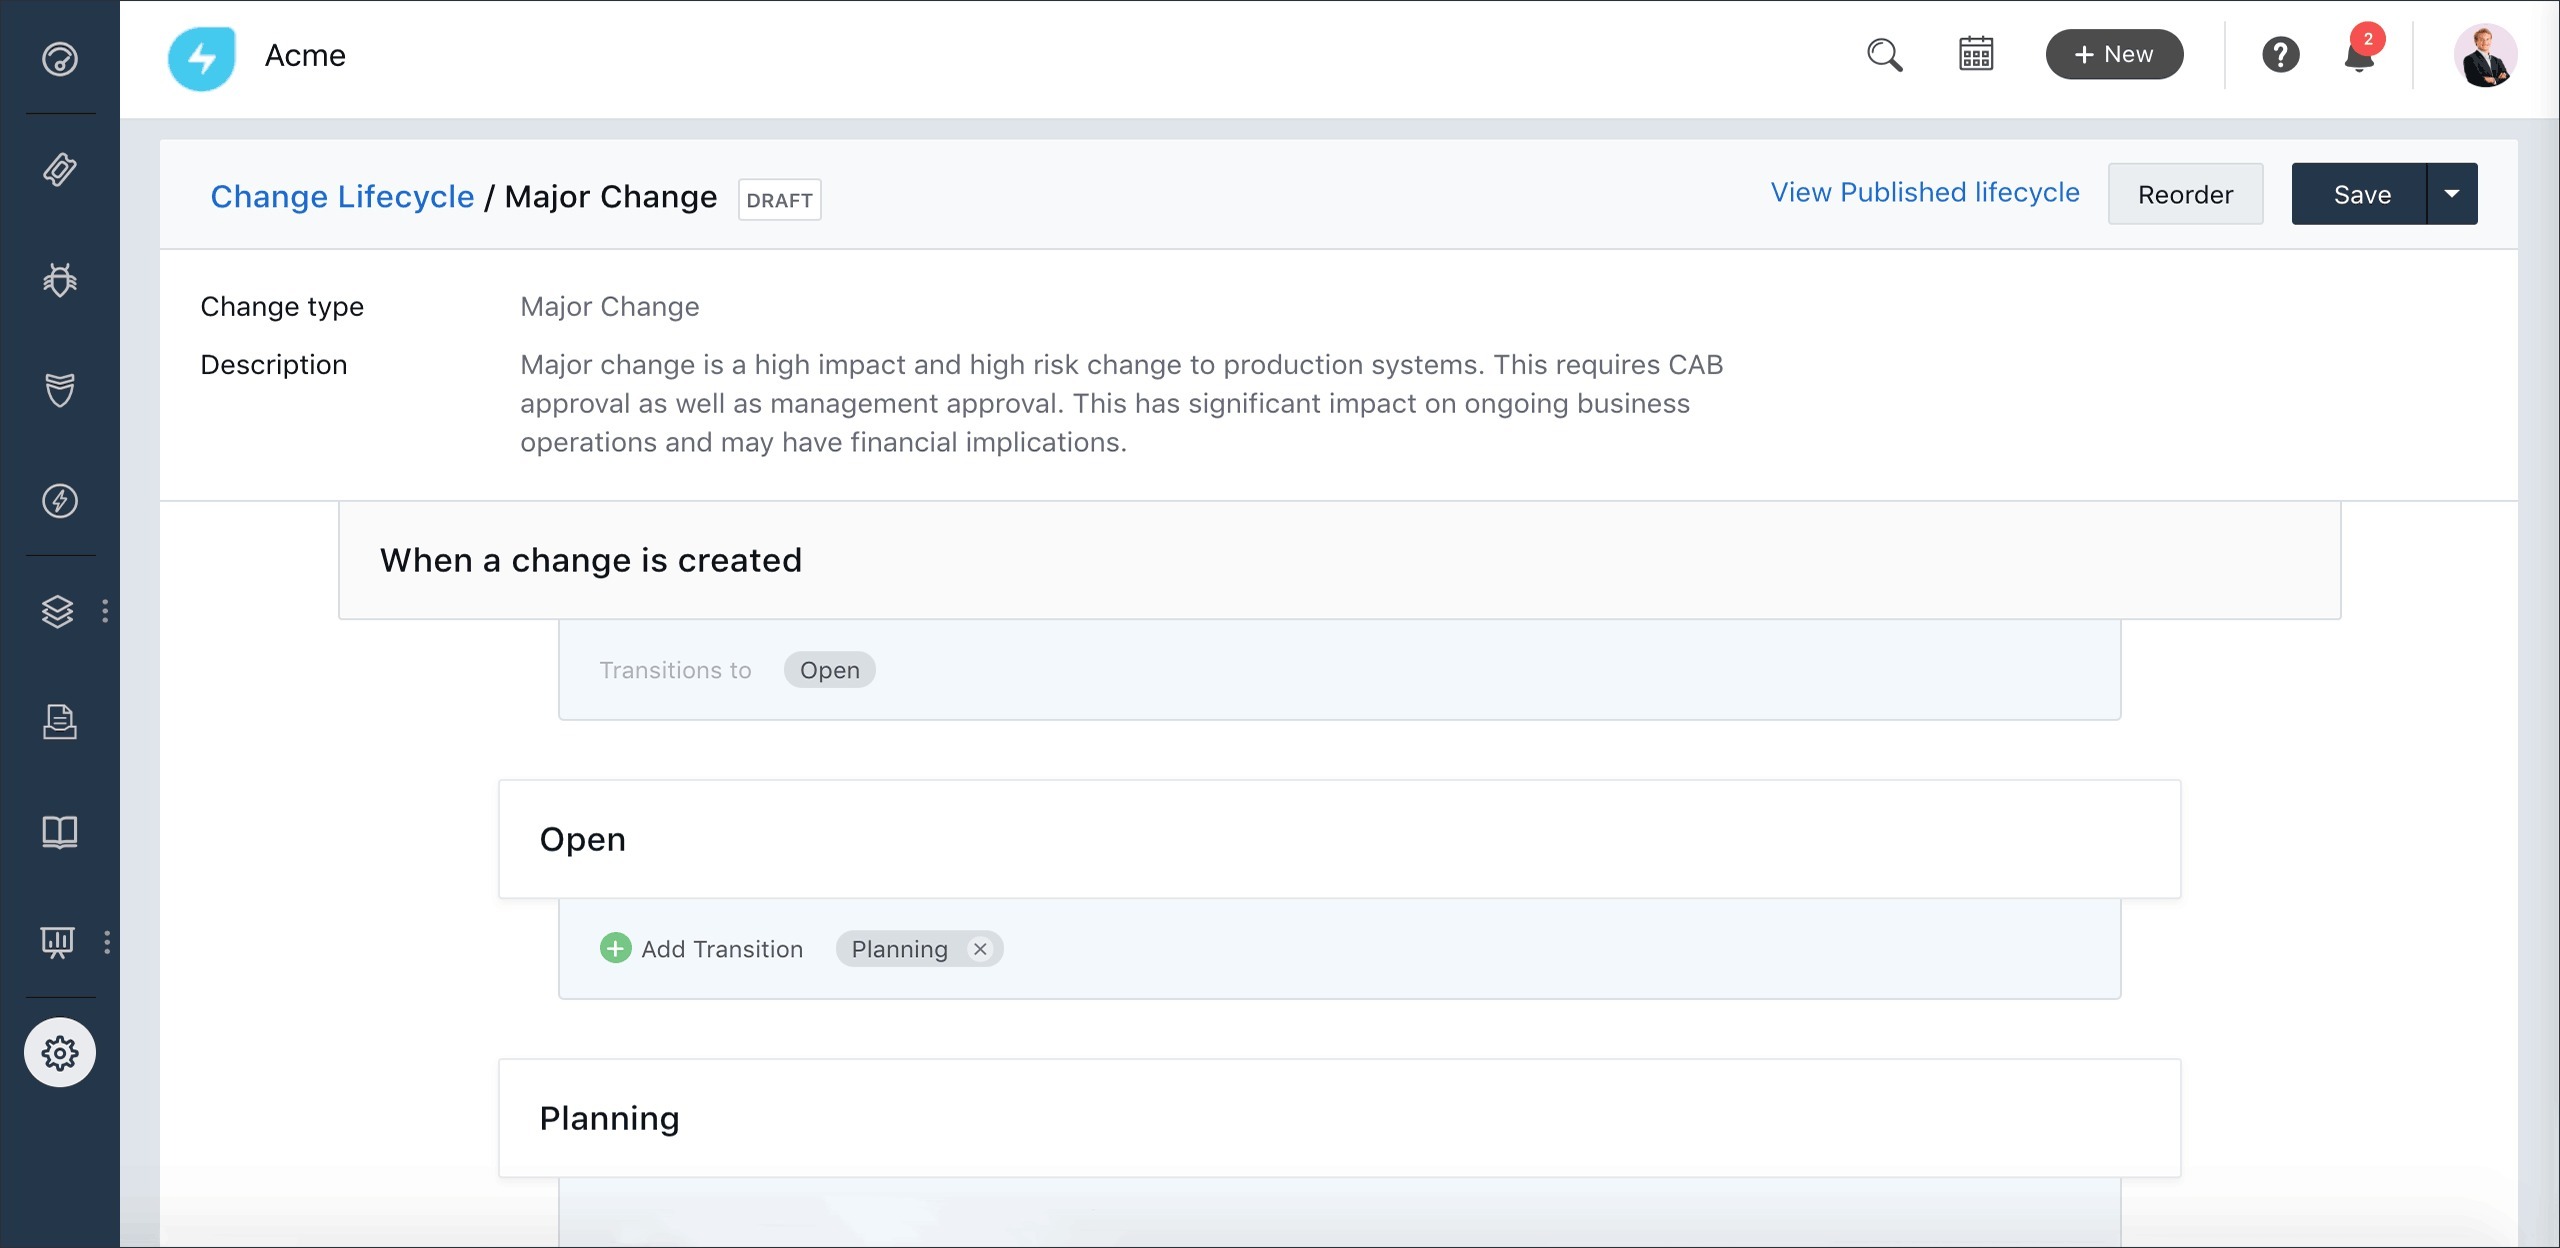Click the Planning transition chip
Viewport: 2560px width, 1248px height.
pyautogui.click(x=900, y=949)
